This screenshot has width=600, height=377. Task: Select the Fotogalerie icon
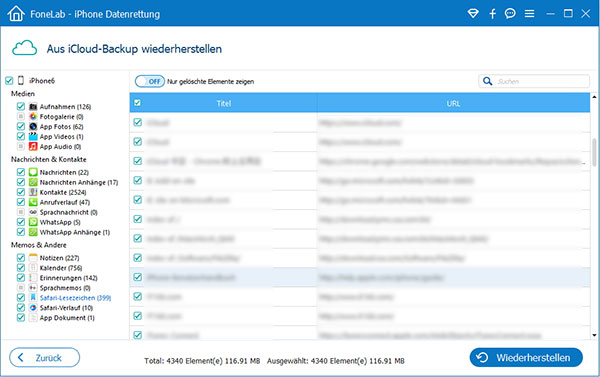pos(33,116)
